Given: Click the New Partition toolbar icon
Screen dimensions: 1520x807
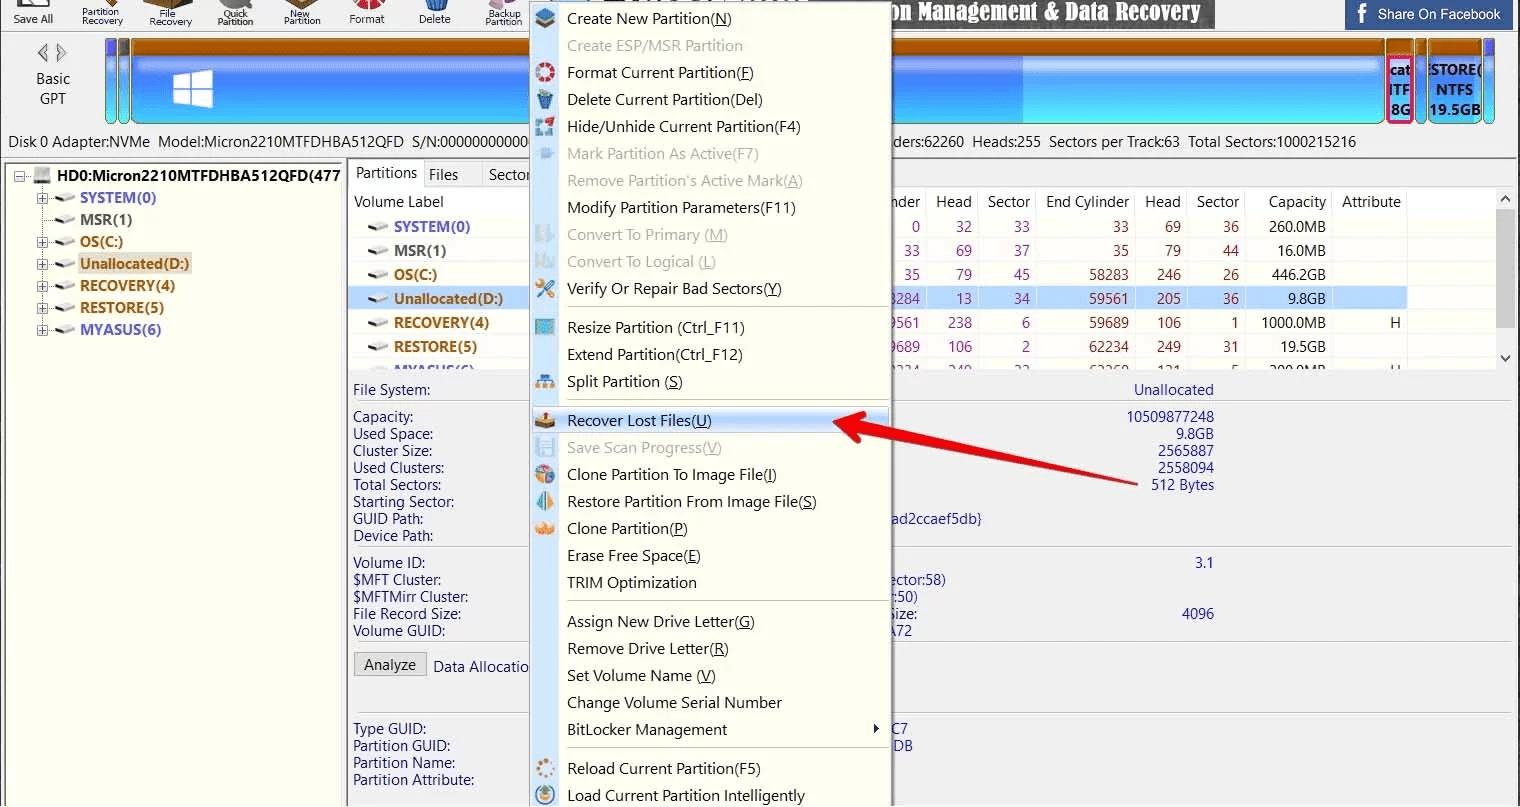Looking at the screenshot, I should 302,13.
